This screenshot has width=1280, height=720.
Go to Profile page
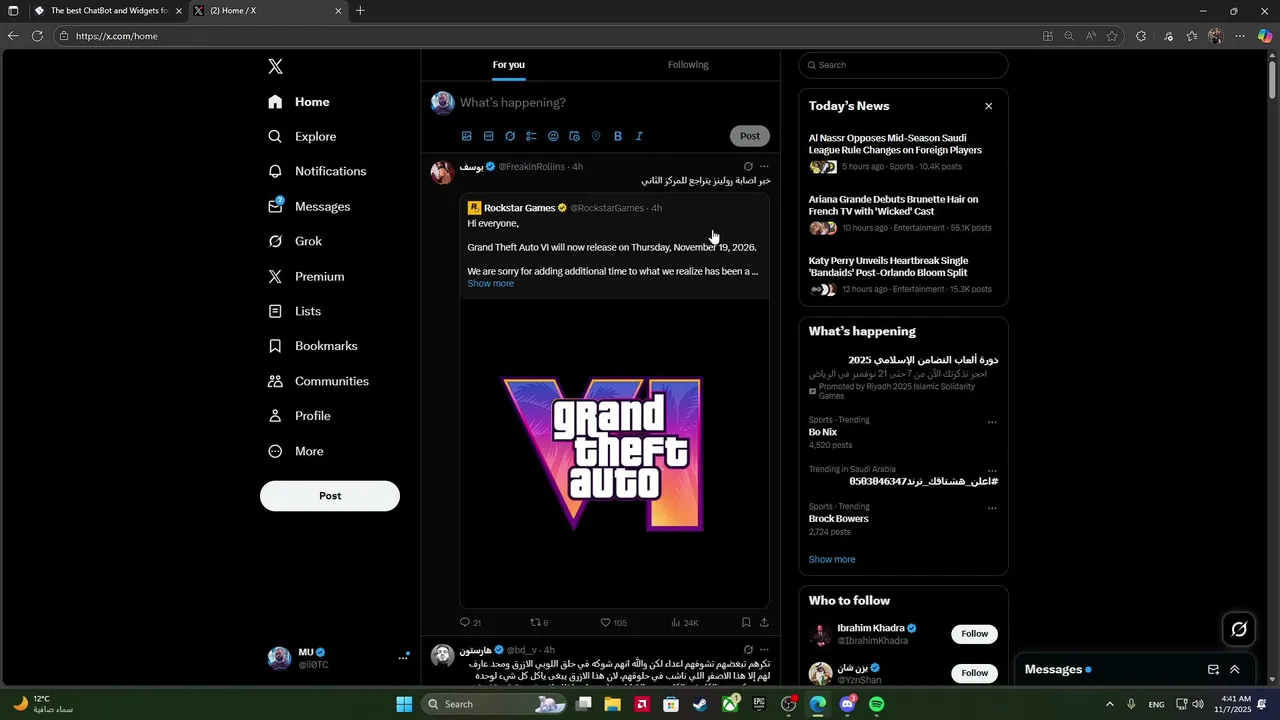pos(299,416)
